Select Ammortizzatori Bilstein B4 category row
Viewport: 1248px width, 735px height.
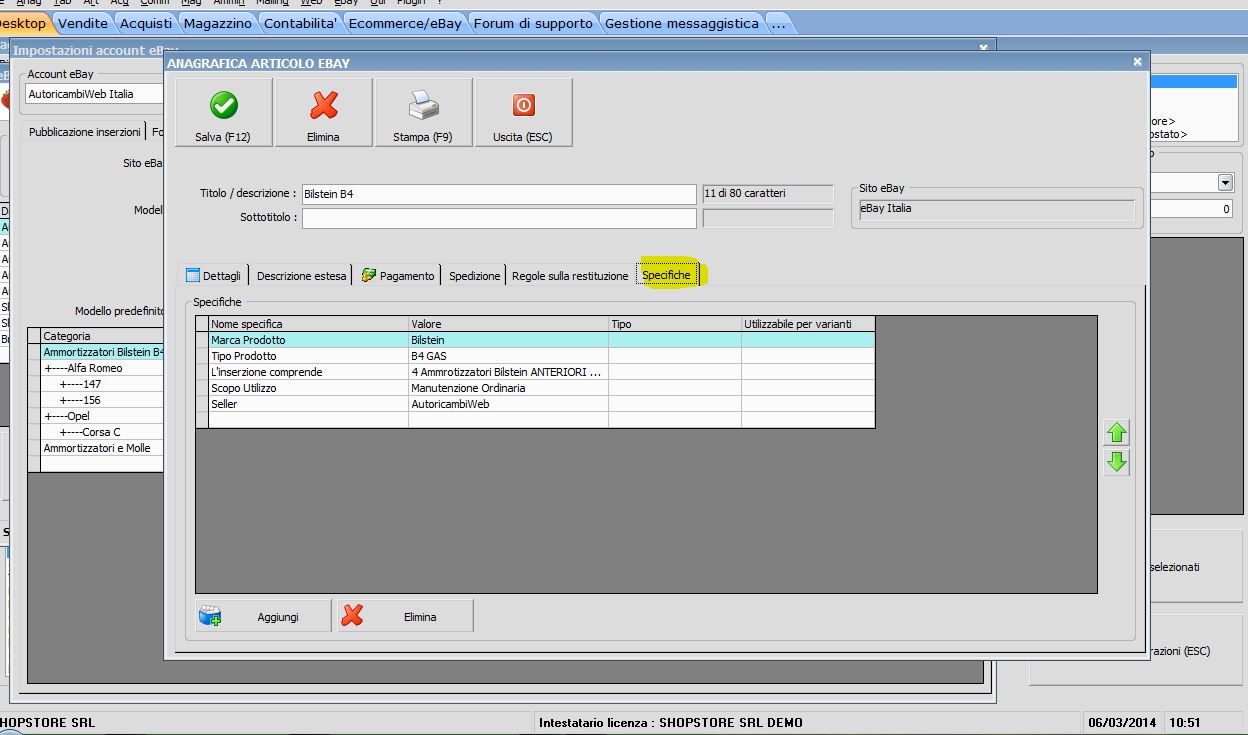click(x=102, y=352)
